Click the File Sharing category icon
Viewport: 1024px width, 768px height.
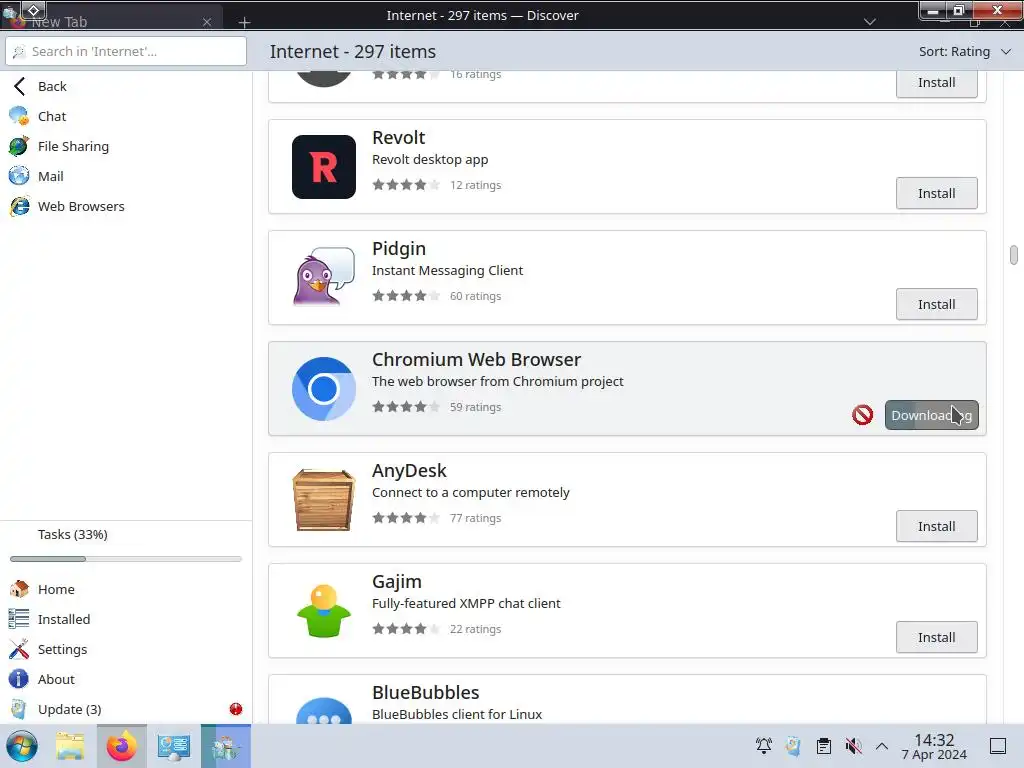(x=19, y=146)
